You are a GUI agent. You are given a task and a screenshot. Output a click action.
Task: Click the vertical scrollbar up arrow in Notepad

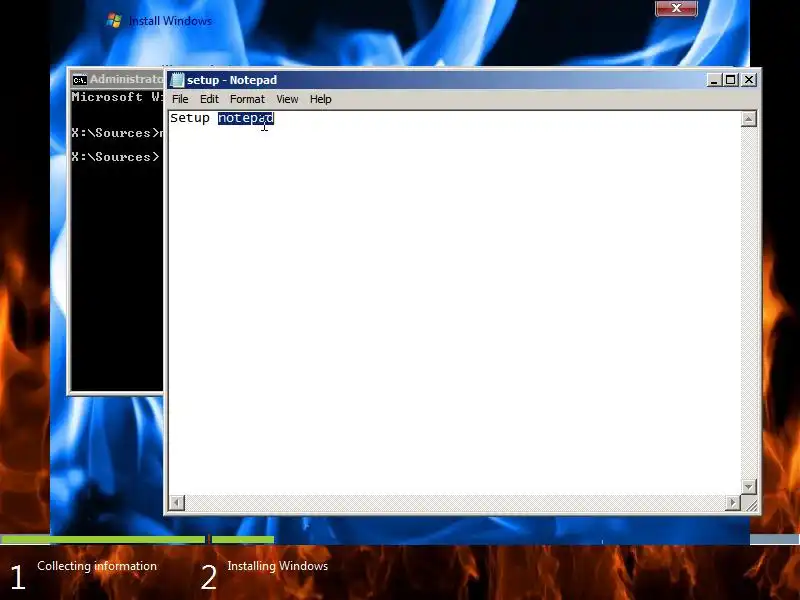748,119
